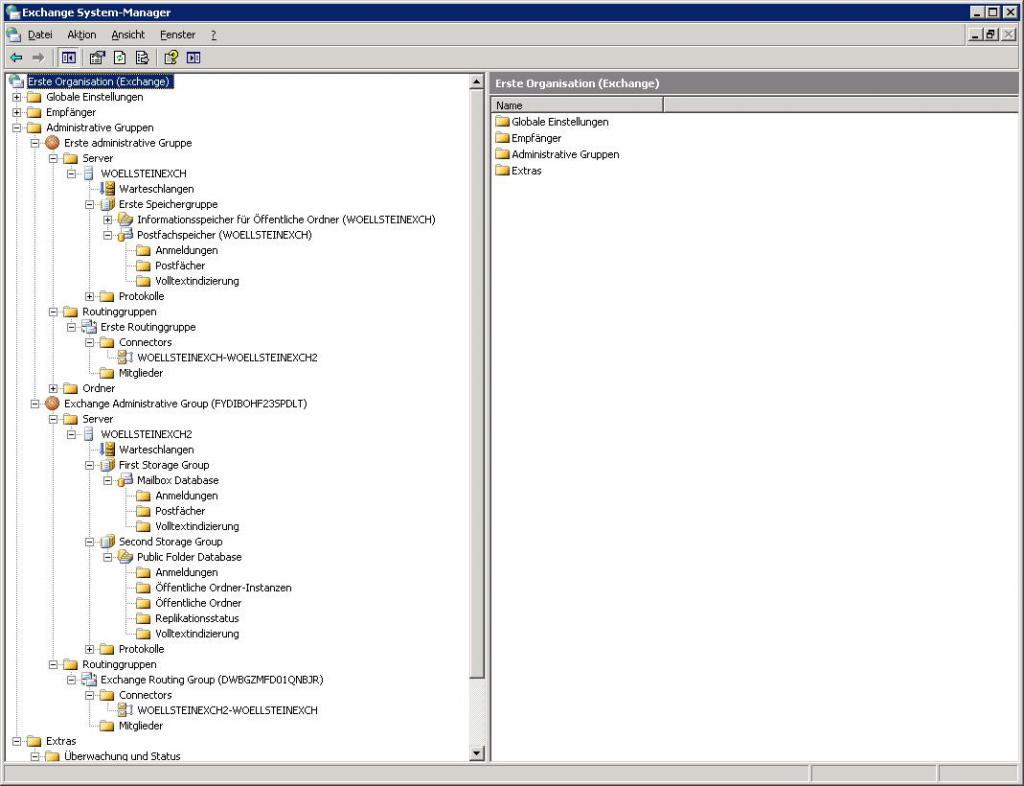Collapse Erste administrative Gruppe node
Image resolution: width=1024 pixels, height=786 pixels.
(x=35, y=143)
